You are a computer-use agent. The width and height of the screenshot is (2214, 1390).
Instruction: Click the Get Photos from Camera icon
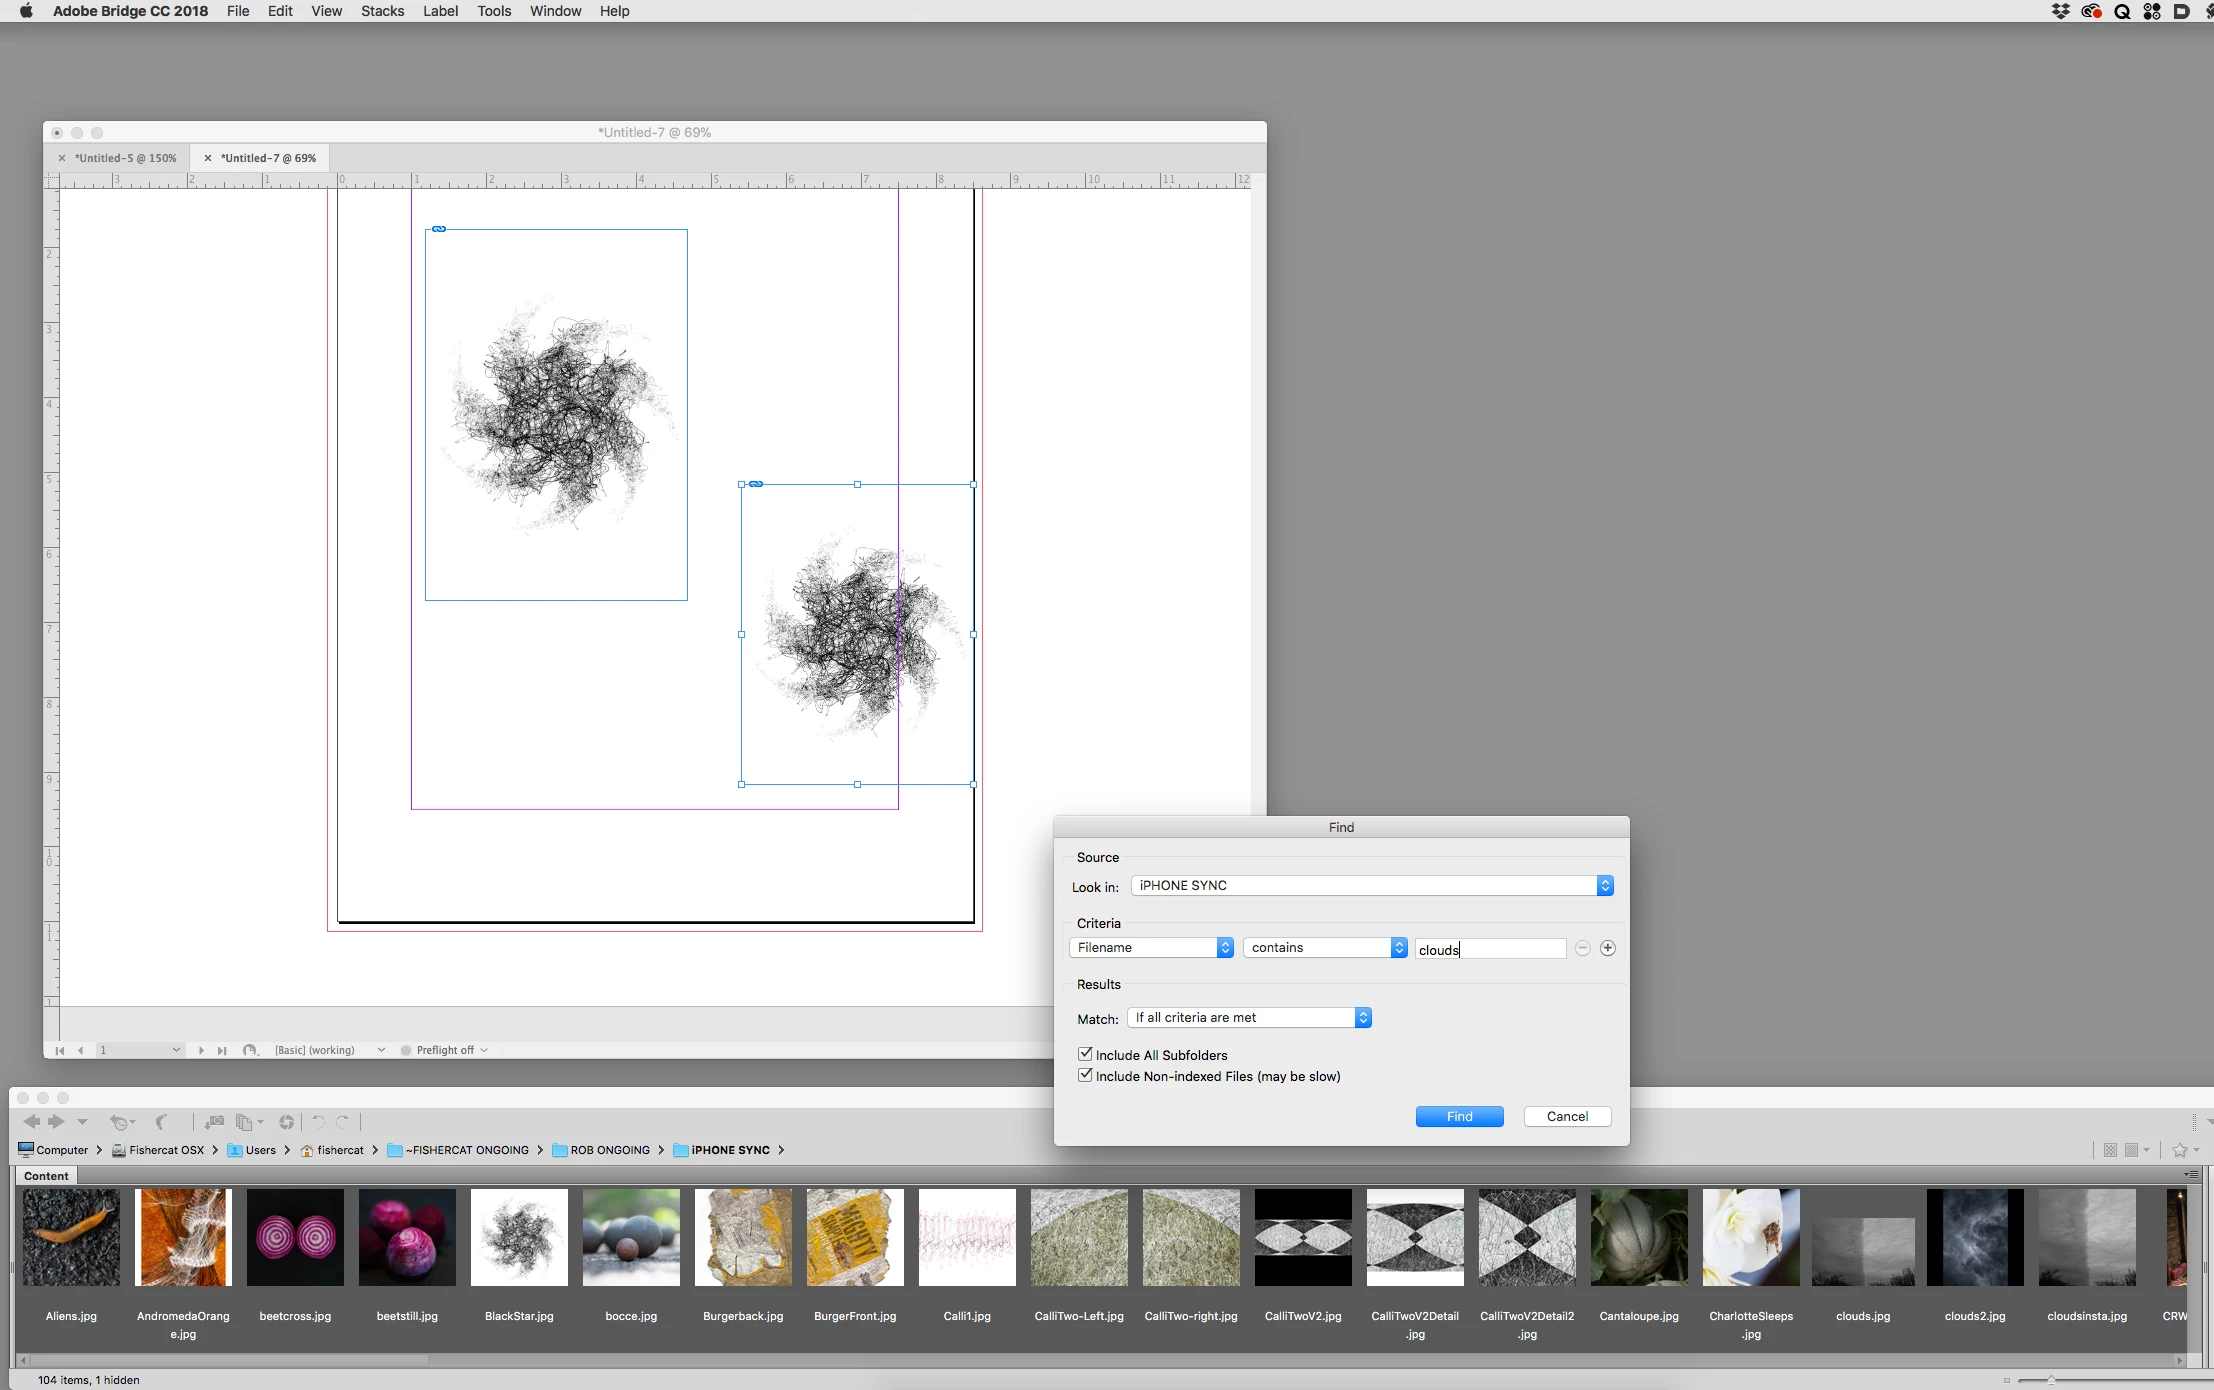tap(213, 1122)
